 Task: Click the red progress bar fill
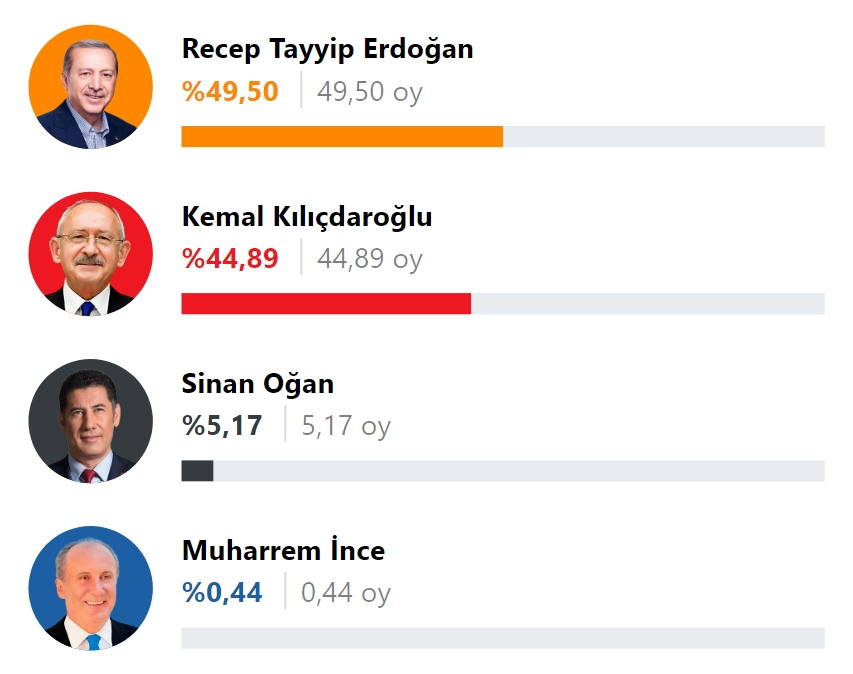click(326, 304)
